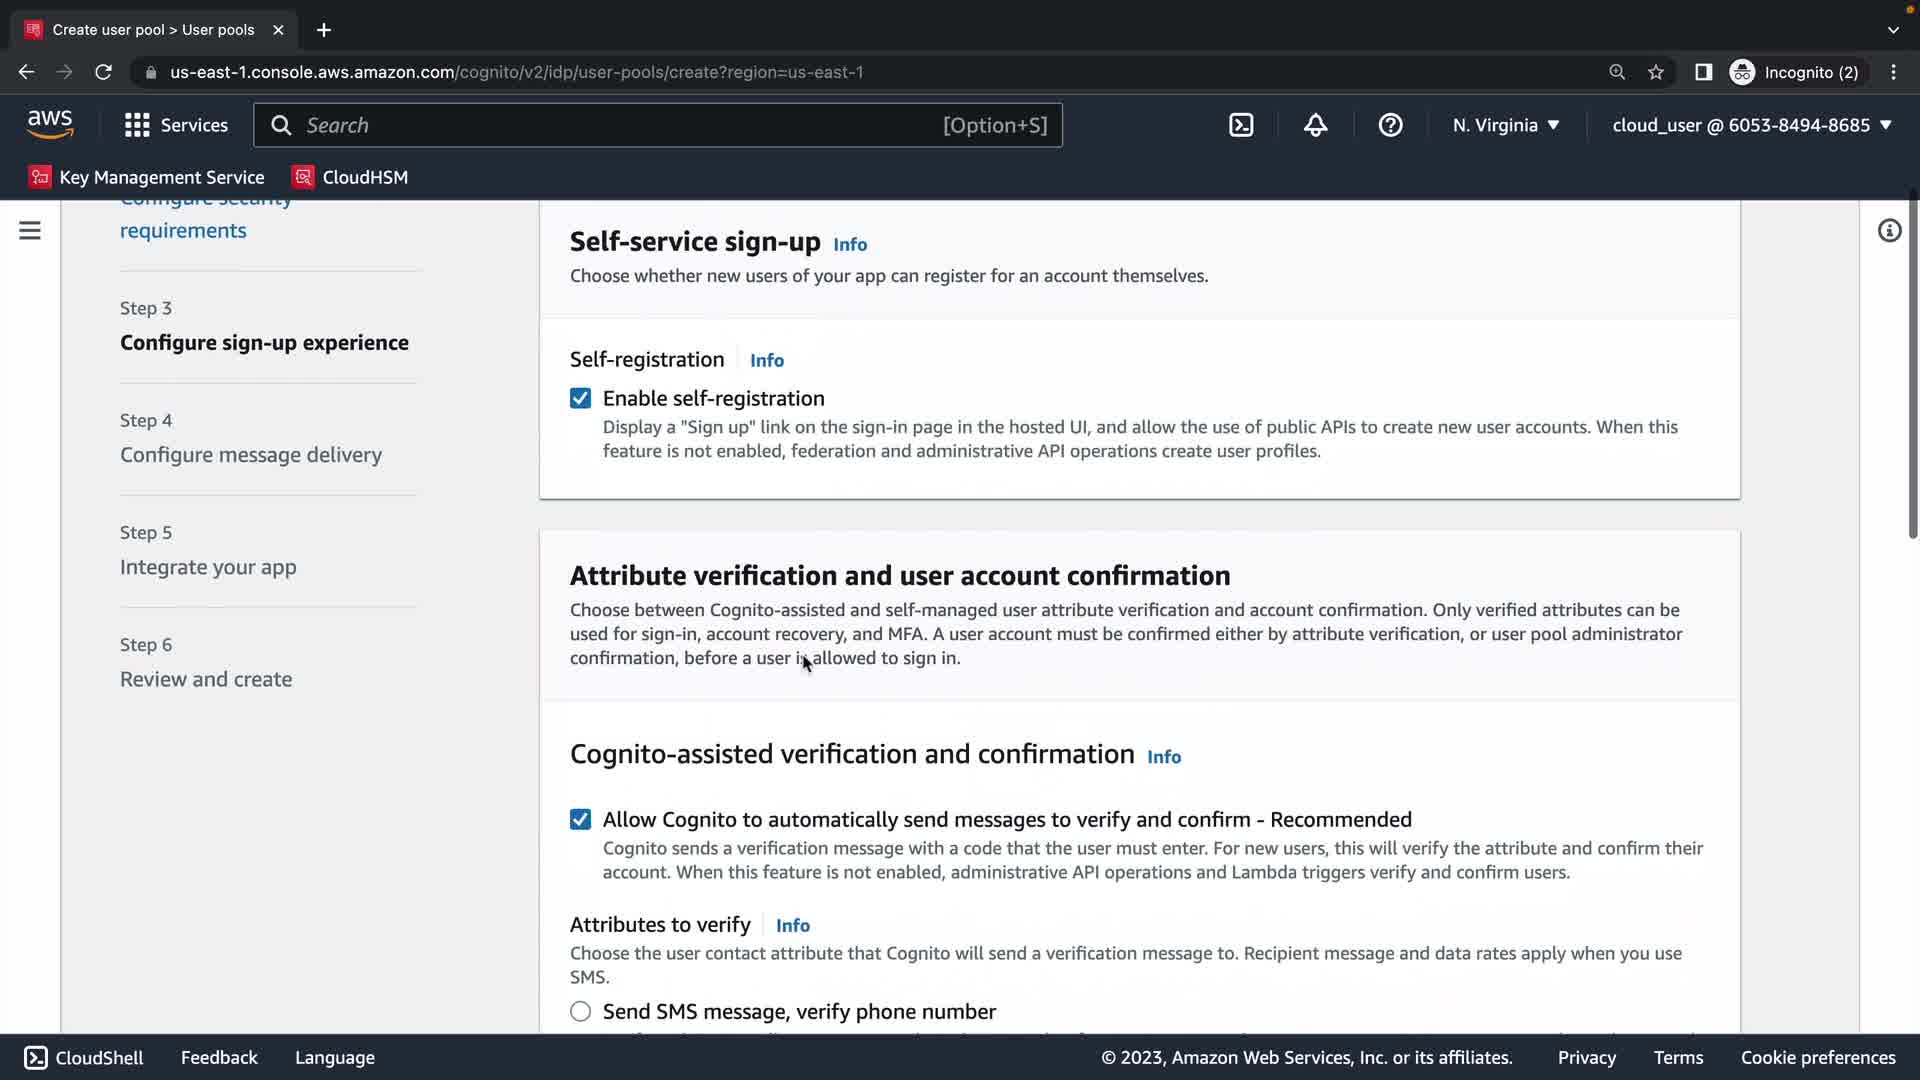Go to AWS console home logo
Image resolution: width=1920 pixels, height=1080 pixels.
tap(50, 124)
